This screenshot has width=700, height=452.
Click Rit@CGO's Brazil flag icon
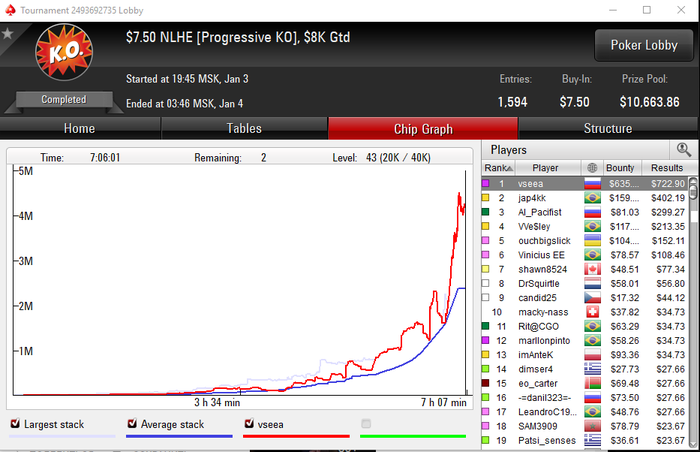click(592, 326)
